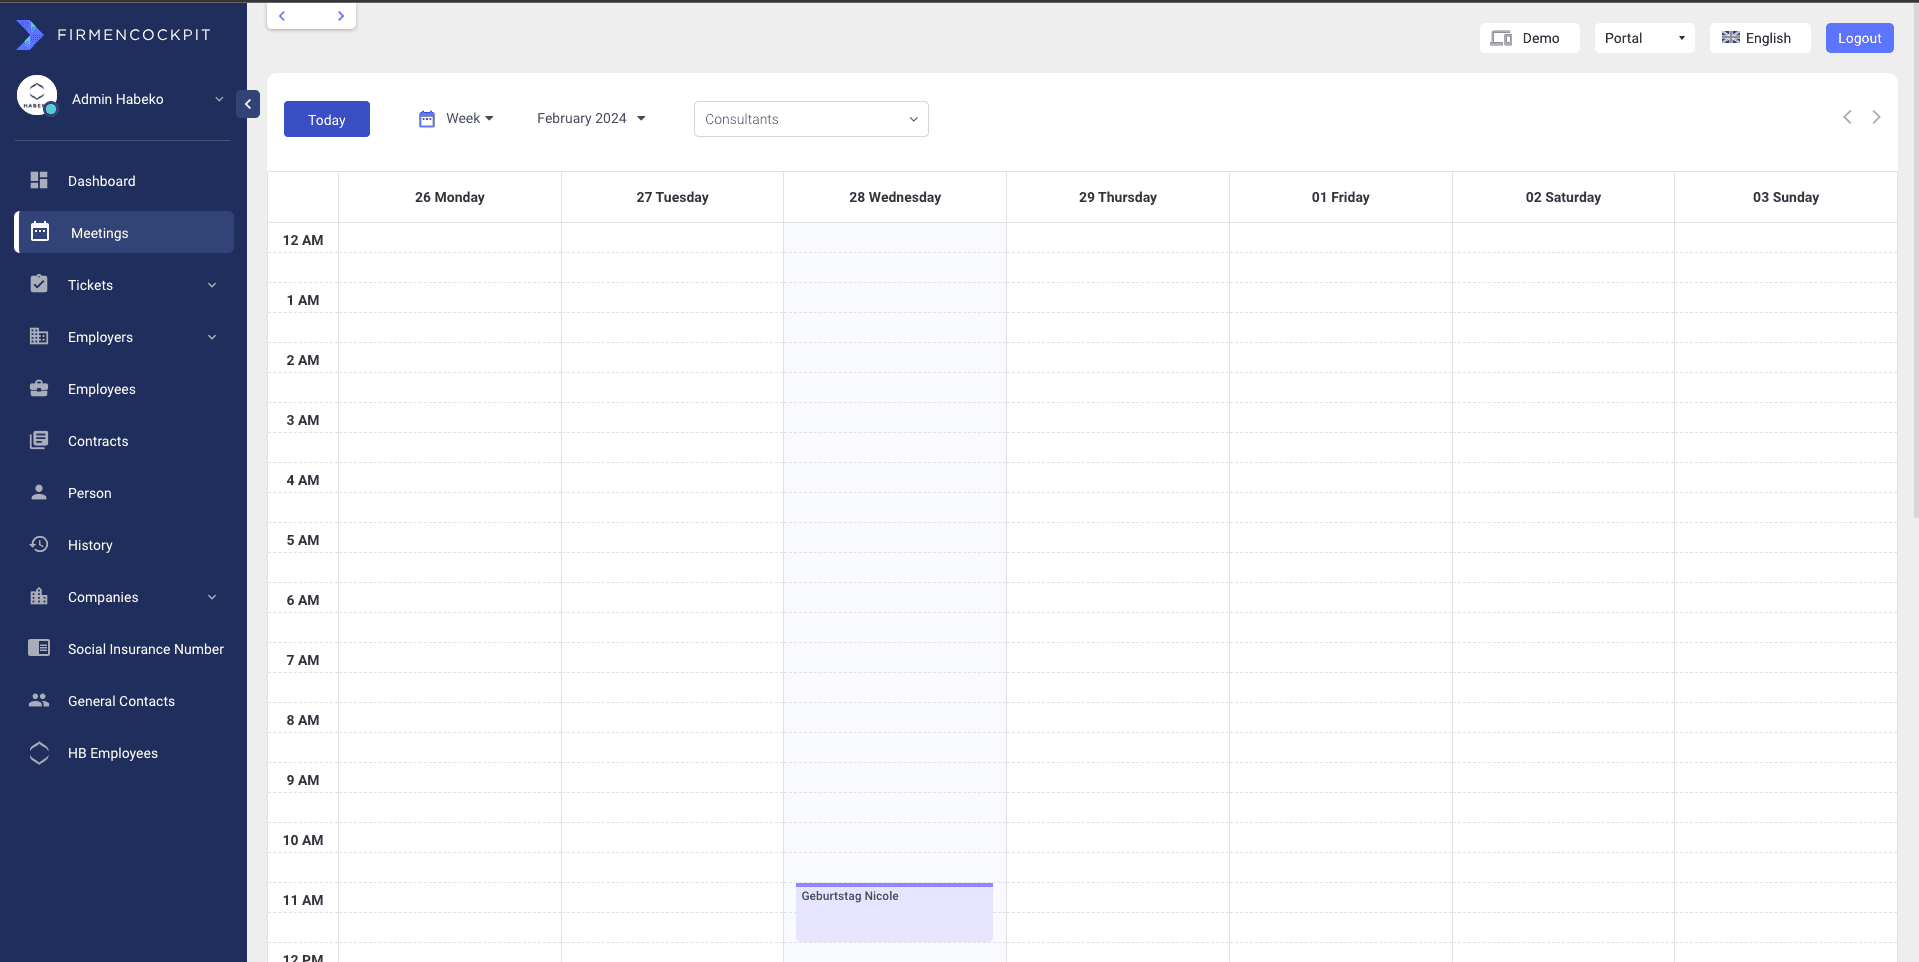Screen dimensions: 1919x962
Task: Go to the Person section
Action: pos(124,493)
